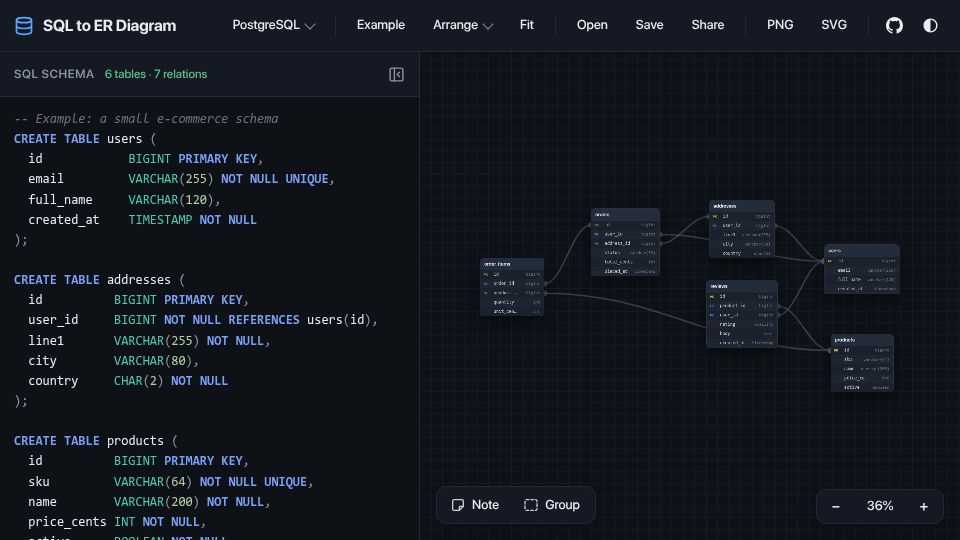
Task: Click the foreign key icon beside order_id
Action: (486, 283)
